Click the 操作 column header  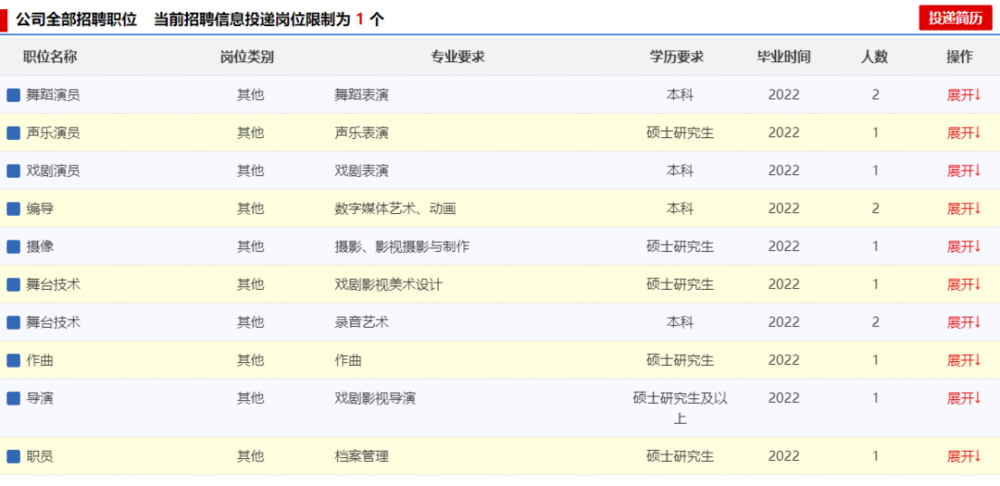point(959,57)
